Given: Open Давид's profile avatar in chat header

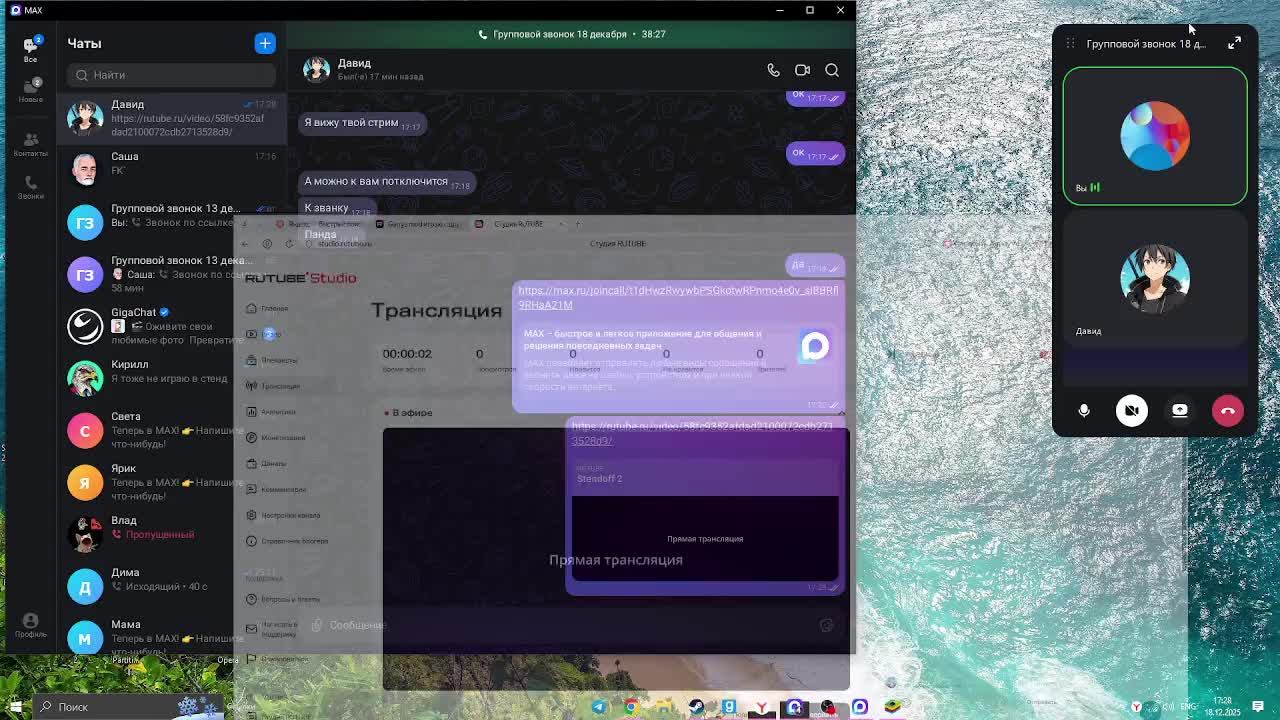Looking at the screenshot, I should click(x=316, y=69).
